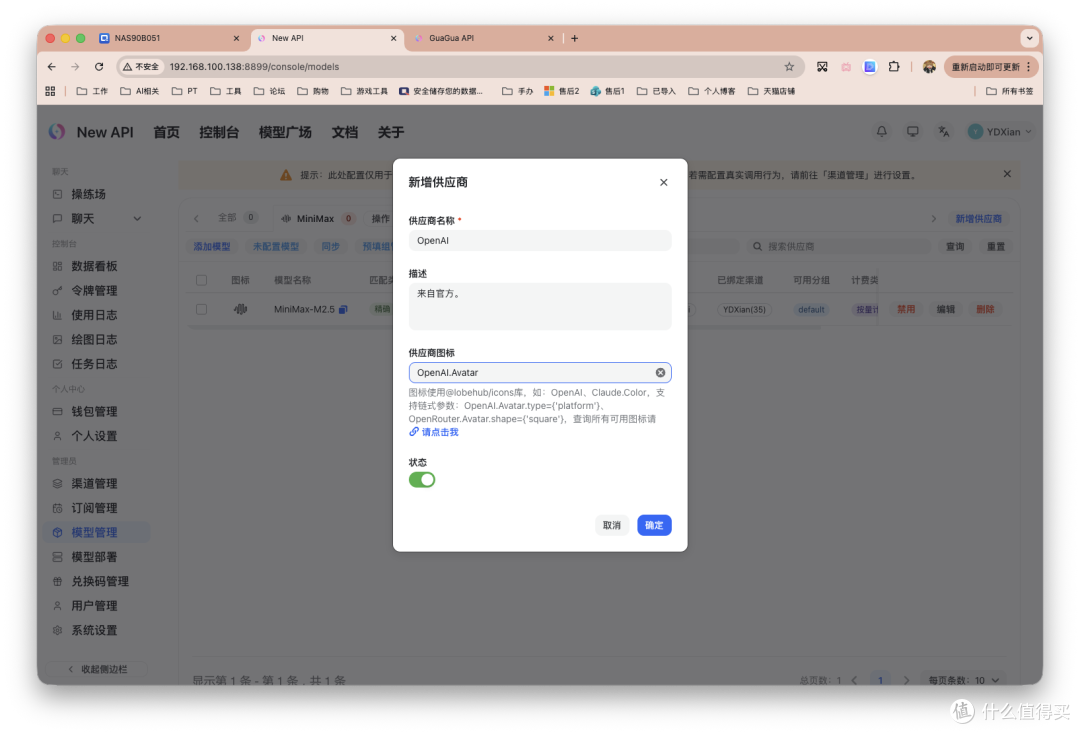Select the MiniMax vendor tab
This screenshot has width=1080, height=734.
coord(317,218)
